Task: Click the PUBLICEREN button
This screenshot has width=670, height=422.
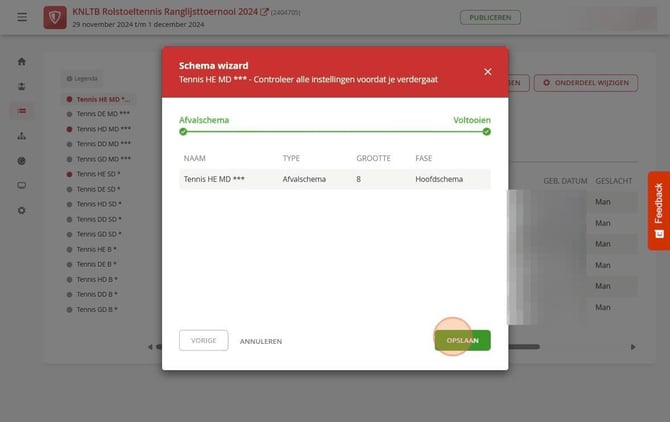Action: tap(490, 18)
